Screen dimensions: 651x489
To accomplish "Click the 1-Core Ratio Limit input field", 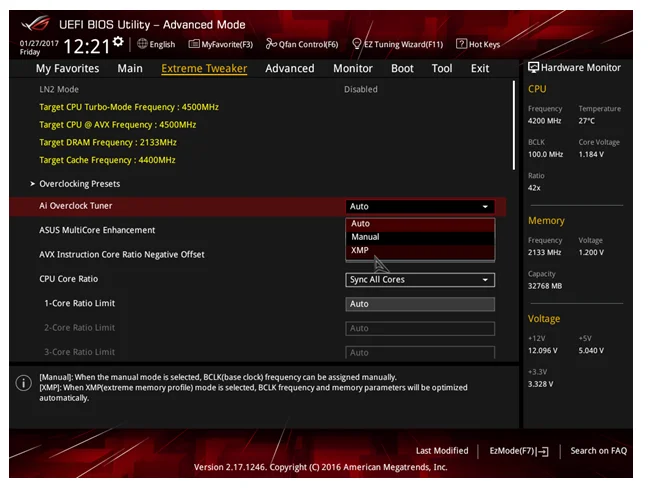I will click(x=420, y=304).
